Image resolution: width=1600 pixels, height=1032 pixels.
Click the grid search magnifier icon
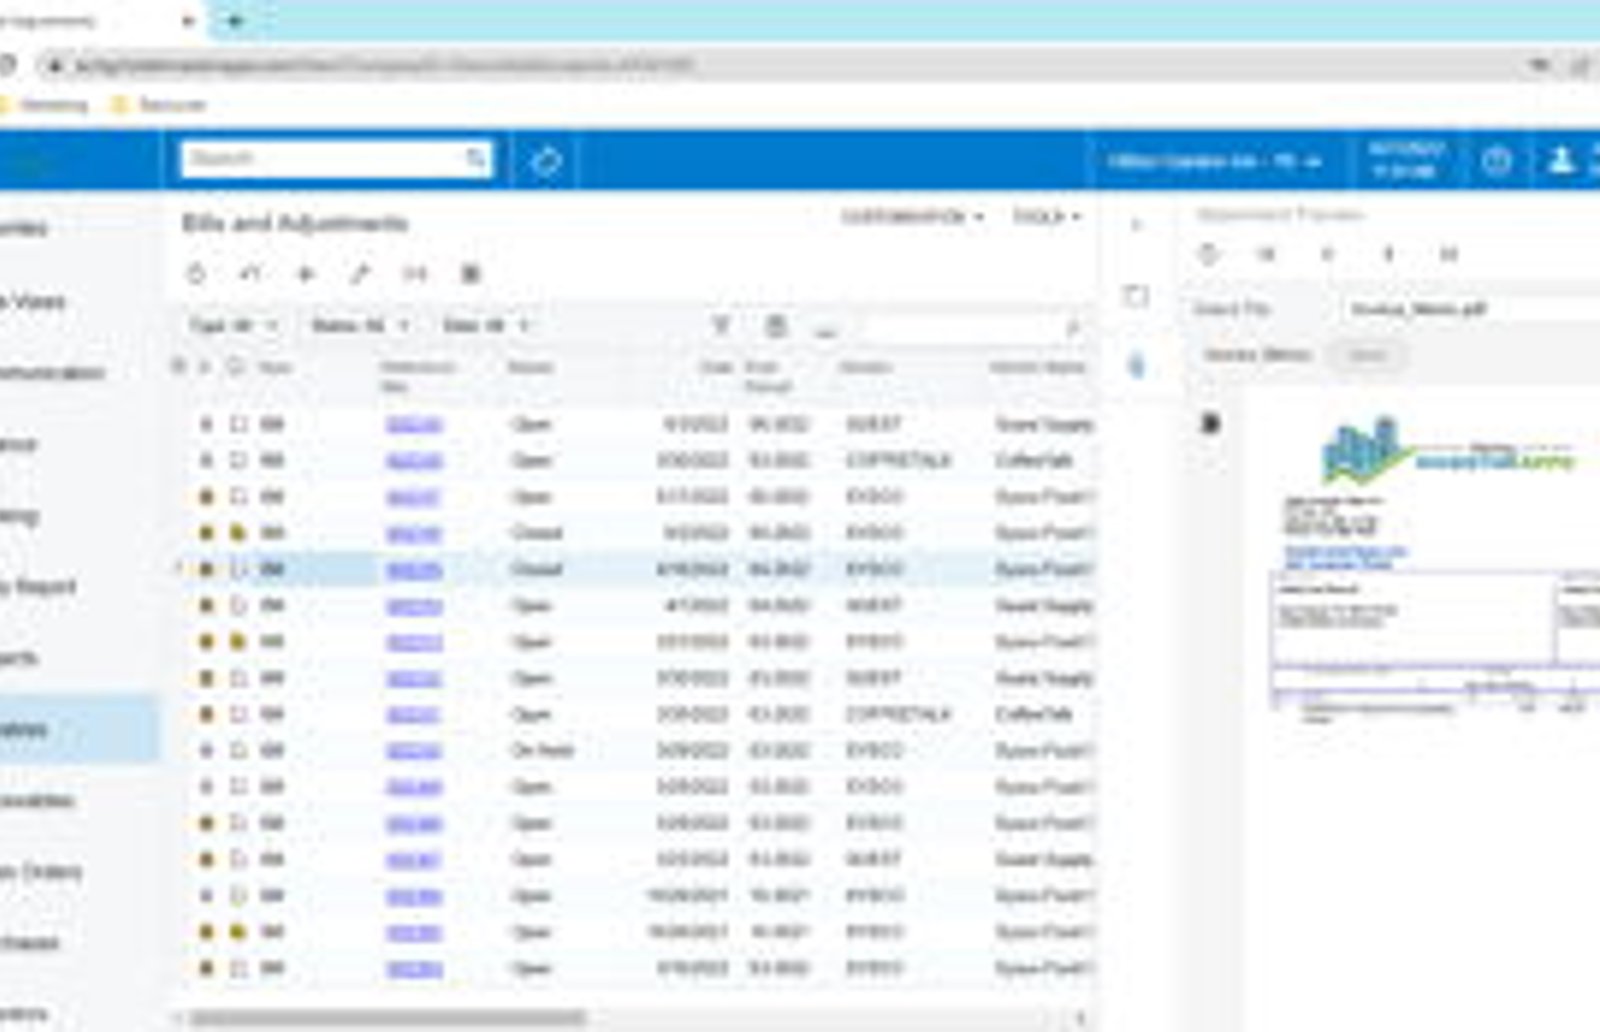[x=1071, y=327]
